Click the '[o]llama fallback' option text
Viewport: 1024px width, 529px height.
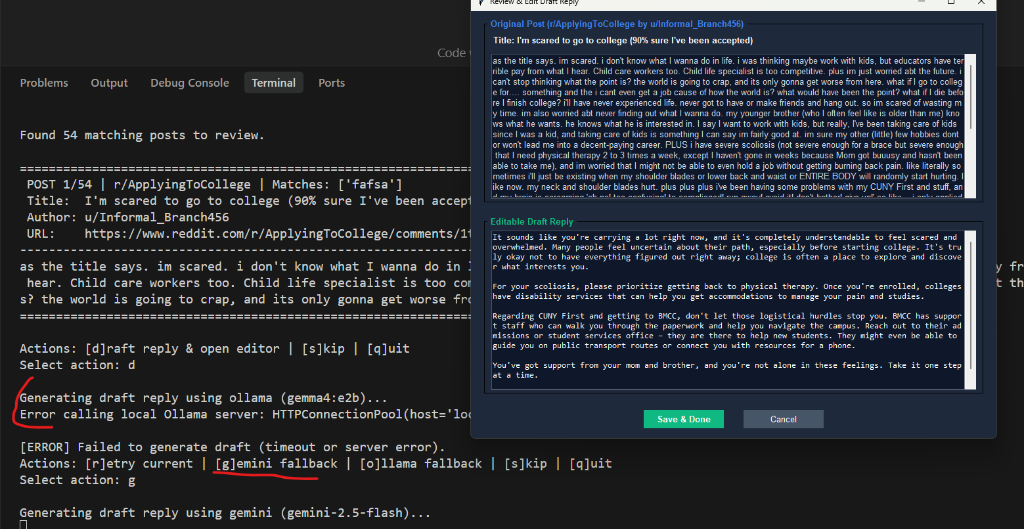(x=421, y=464)
